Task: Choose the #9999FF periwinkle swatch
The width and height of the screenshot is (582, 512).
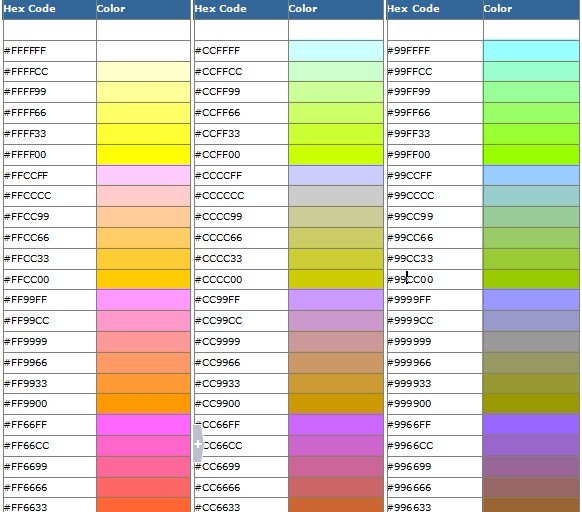Action: pyautogui.click(x=531, y=300)
